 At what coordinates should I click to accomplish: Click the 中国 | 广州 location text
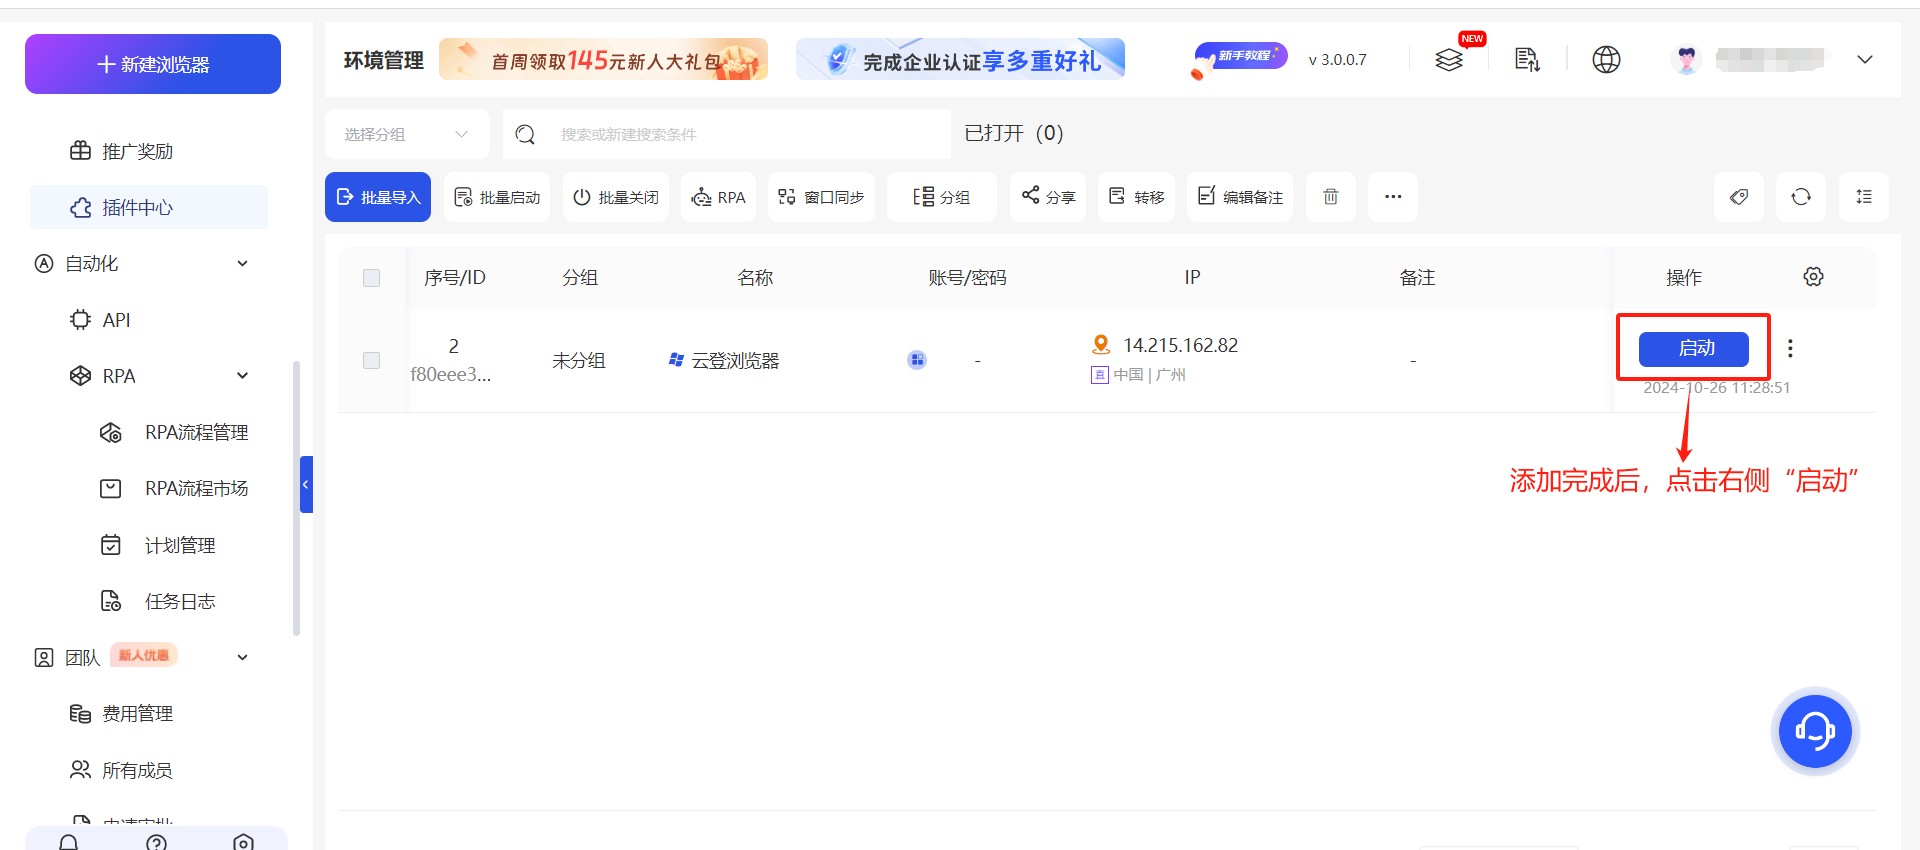tap(1149, 375)
